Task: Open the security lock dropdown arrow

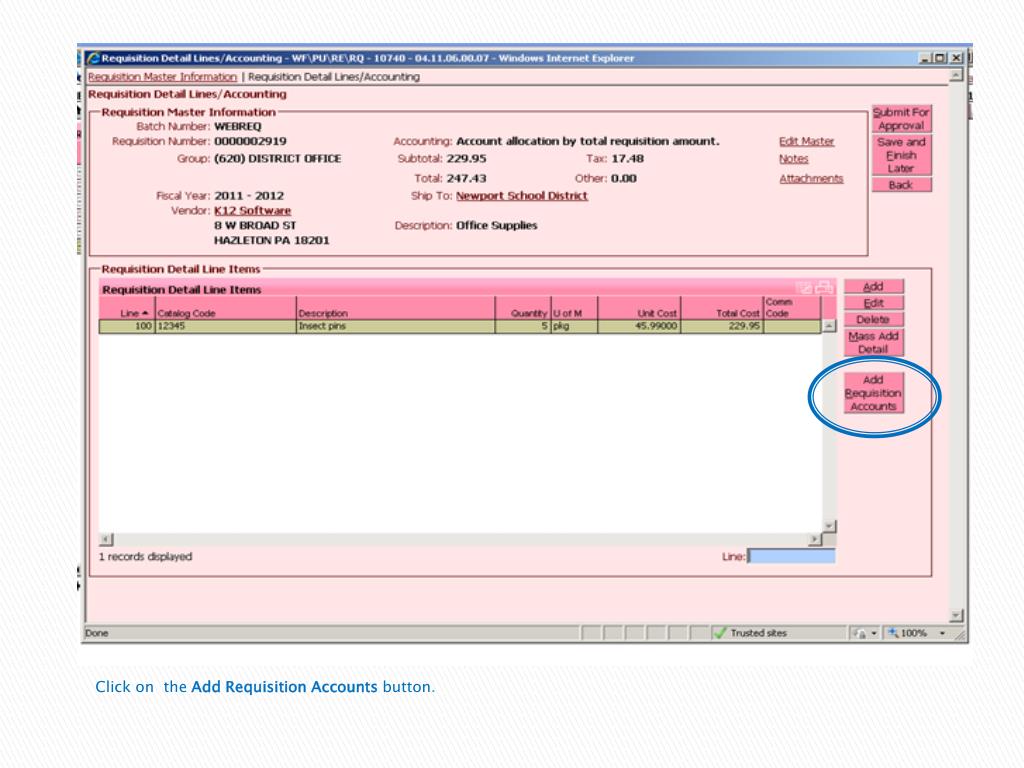Action: pos(874,633)
